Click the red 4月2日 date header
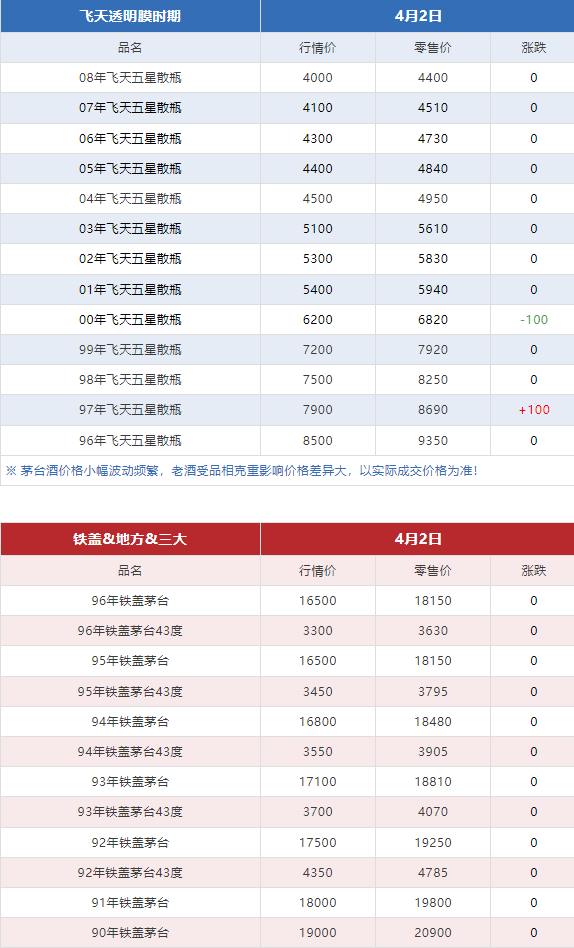Viewport: 574px width, 948px height. (x=417, y=539)
